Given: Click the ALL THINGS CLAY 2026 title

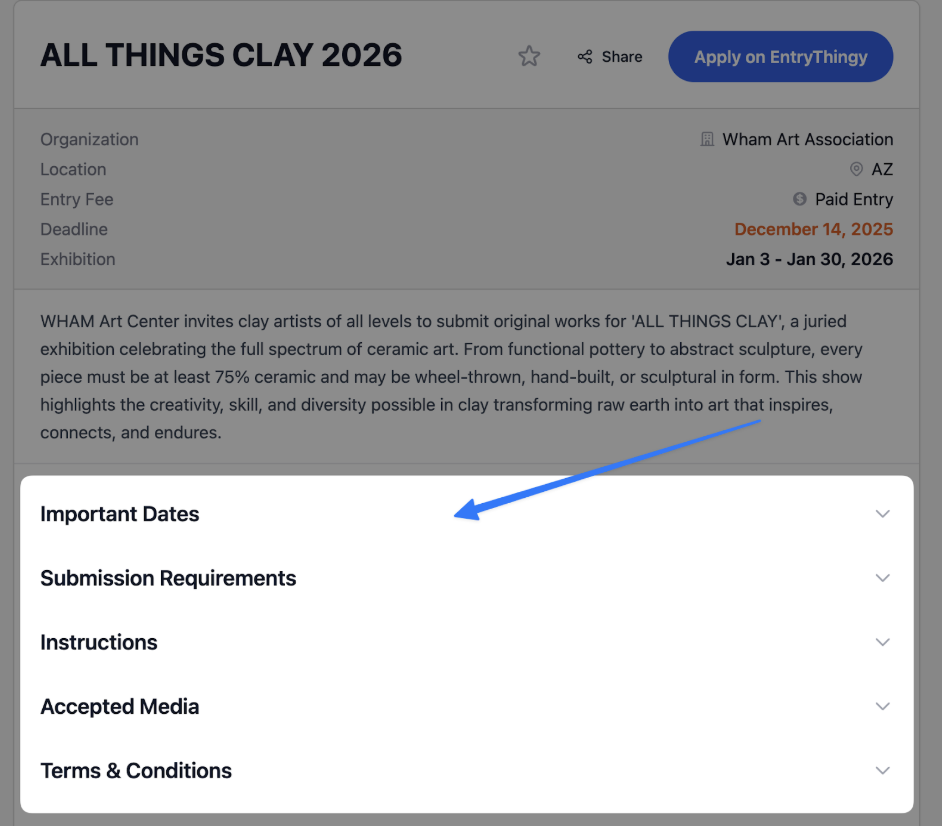Looking at the screenshot, I should (x=221, y=55).
